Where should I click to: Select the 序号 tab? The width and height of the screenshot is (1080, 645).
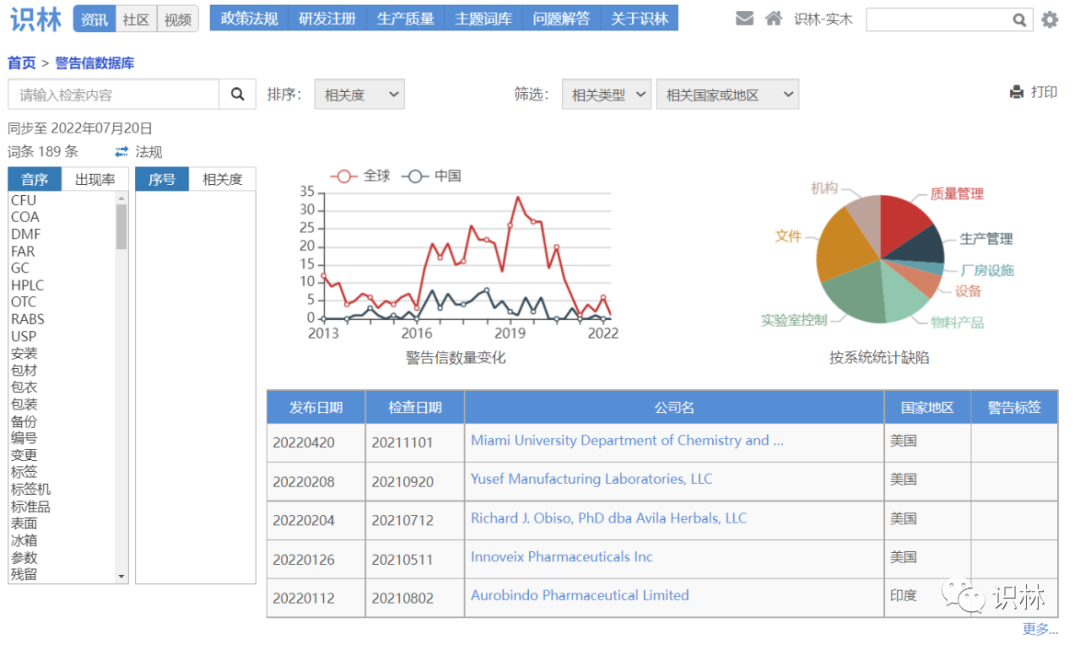coord(162,179)
